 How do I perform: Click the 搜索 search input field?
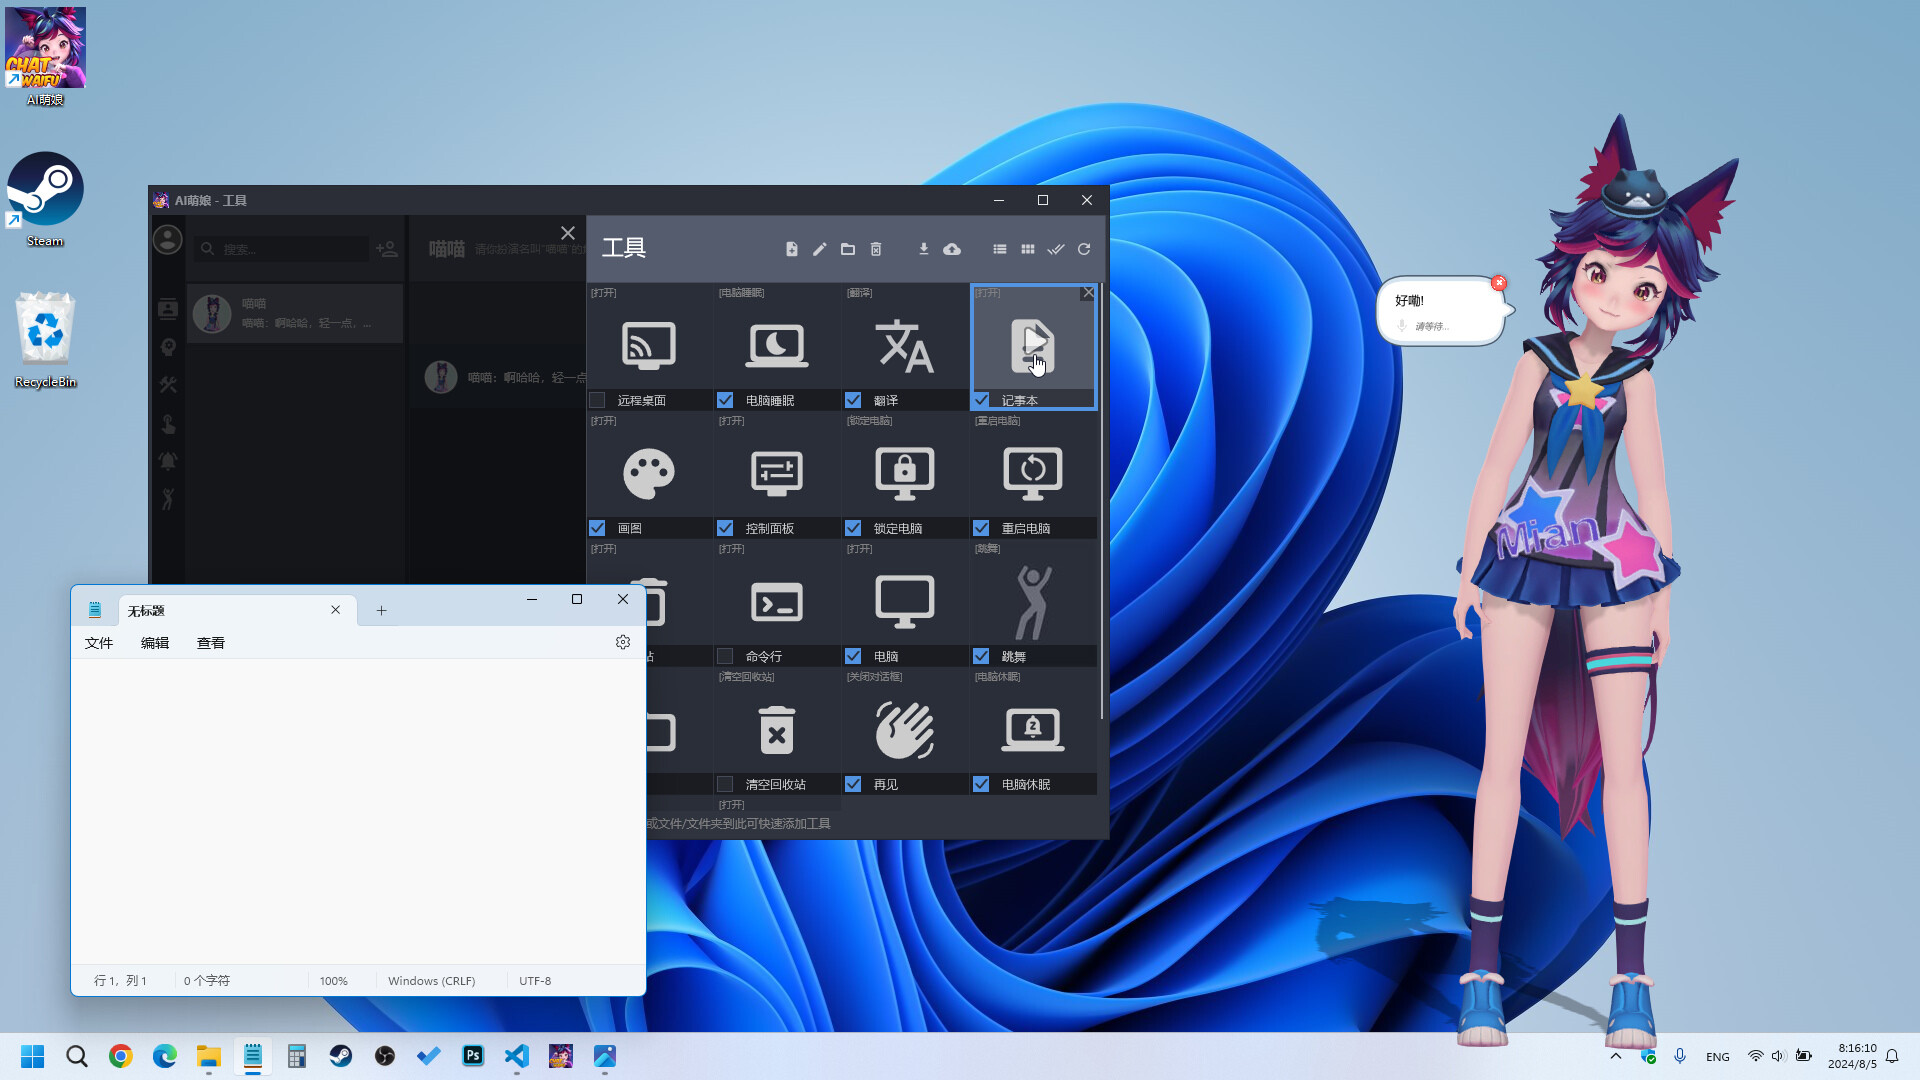282,249
